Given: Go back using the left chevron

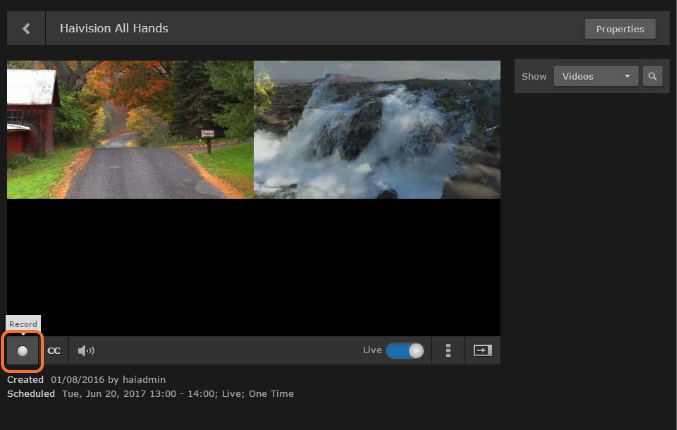Looking at the screenshot, I should pos(26,28).
